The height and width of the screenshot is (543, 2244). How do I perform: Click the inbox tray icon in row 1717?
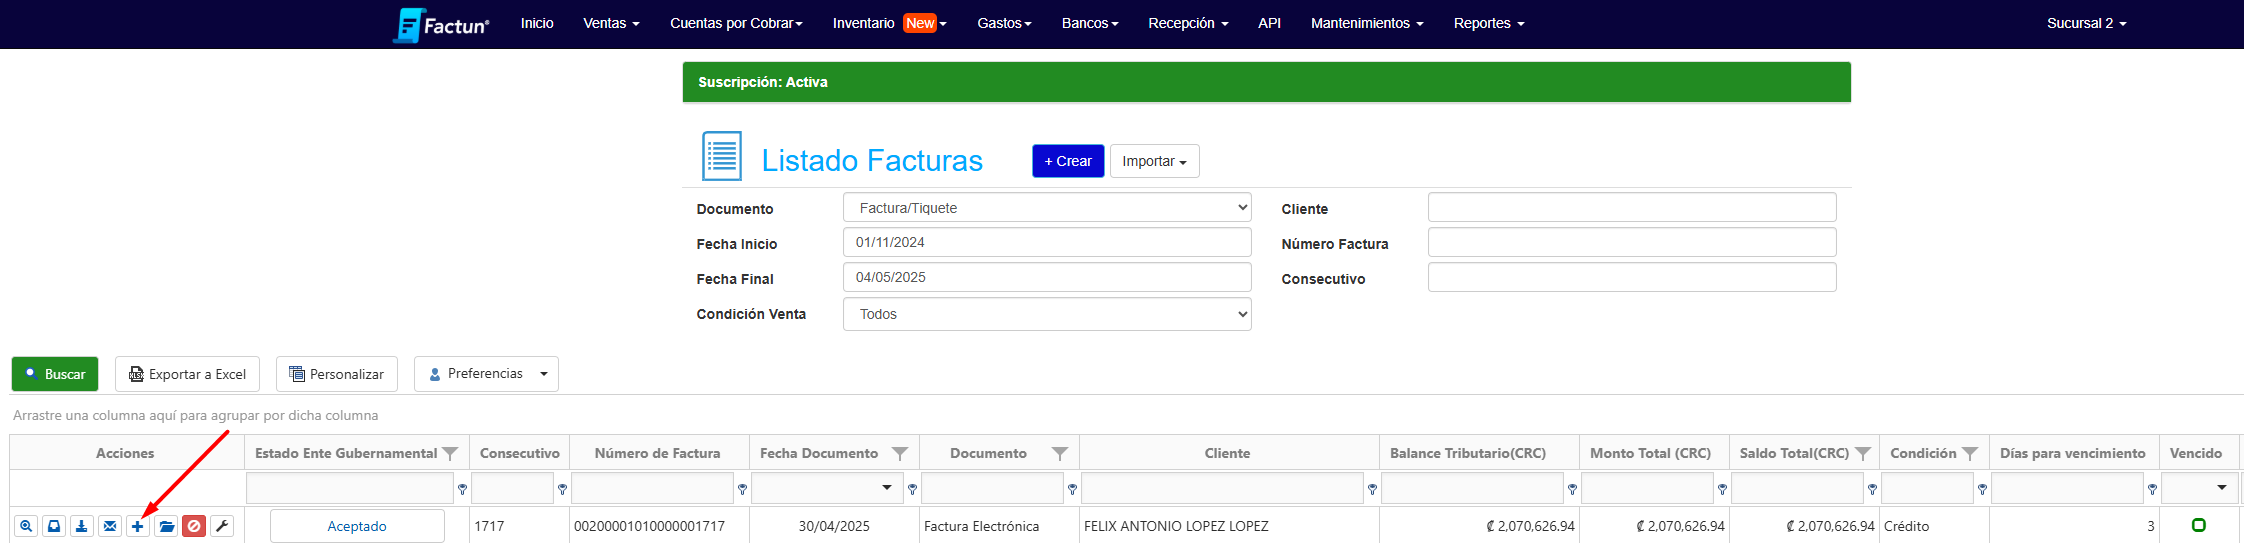coord(54,526)
